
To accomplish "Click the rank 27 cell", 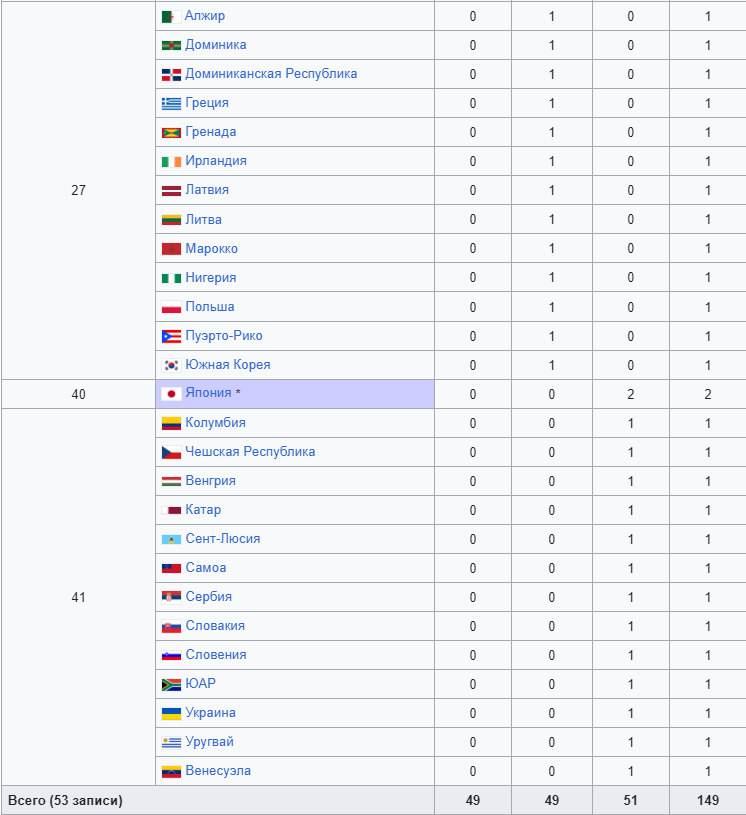I will point(78,190).
